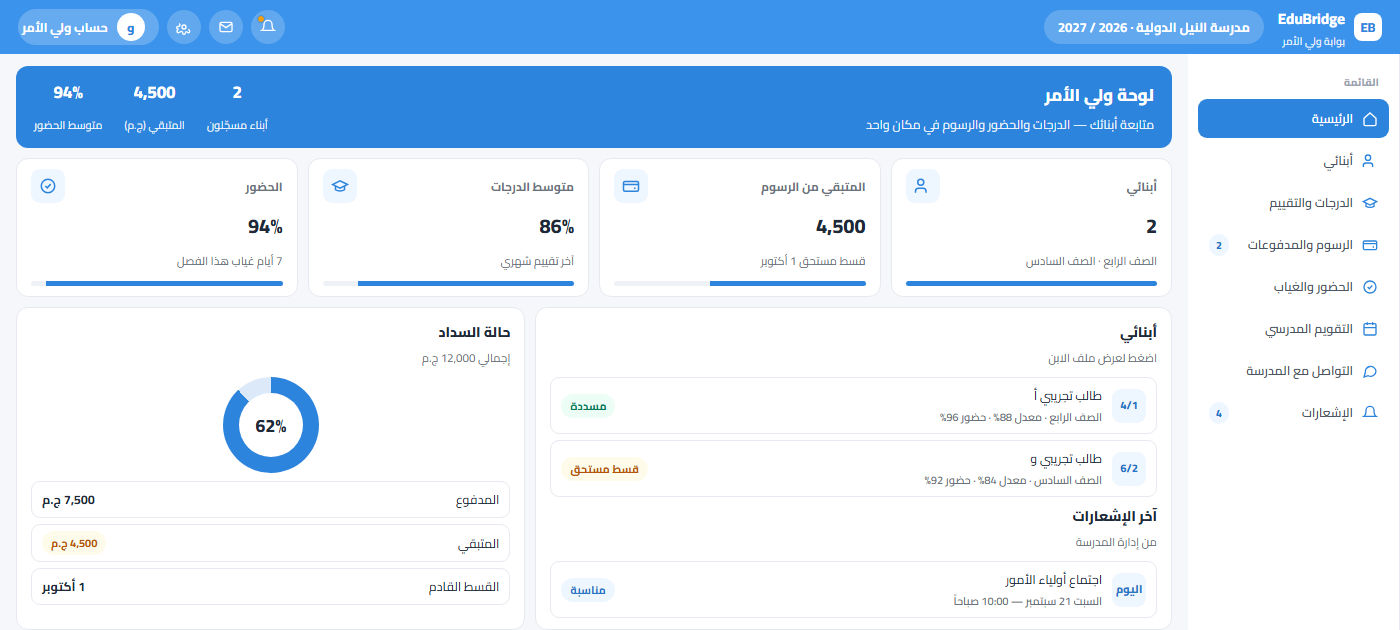Open the notifications bell in top bar
The height and width of the screenshot is (630, 1400).
pyautogui.click(x=268, y=27)
